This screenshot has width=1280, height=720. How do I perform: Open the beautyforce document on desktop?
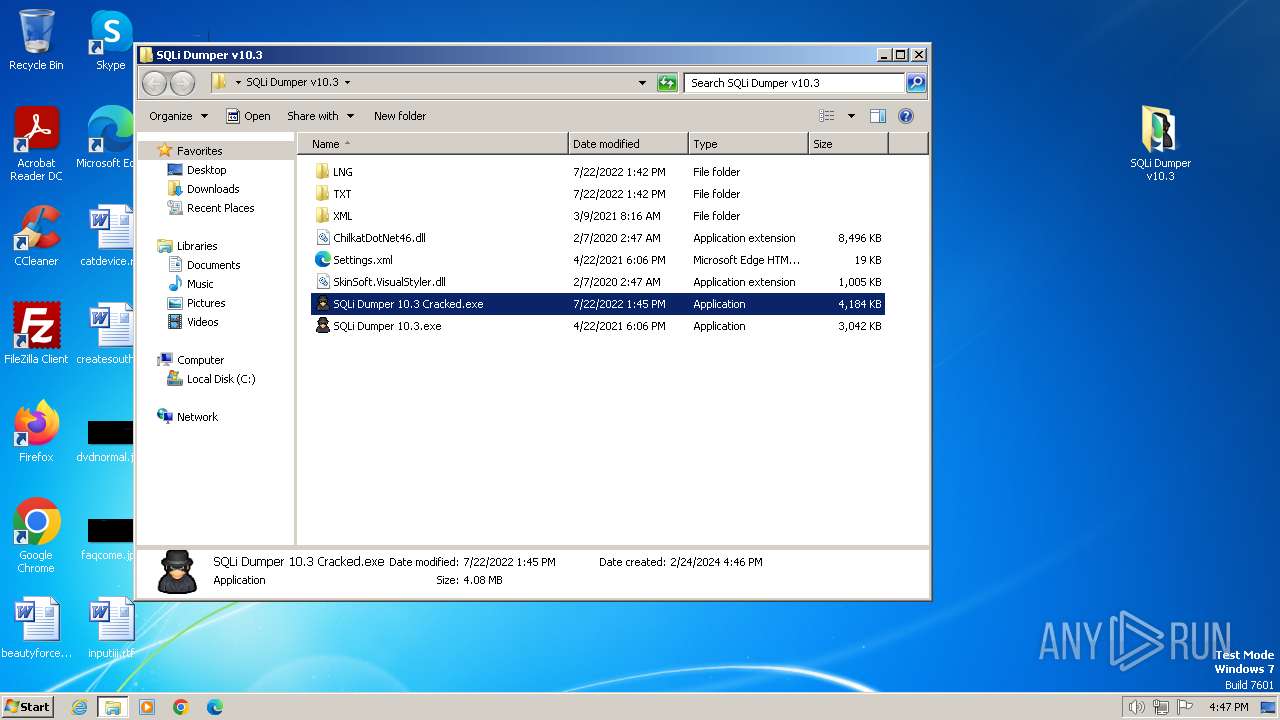(36, 628)
